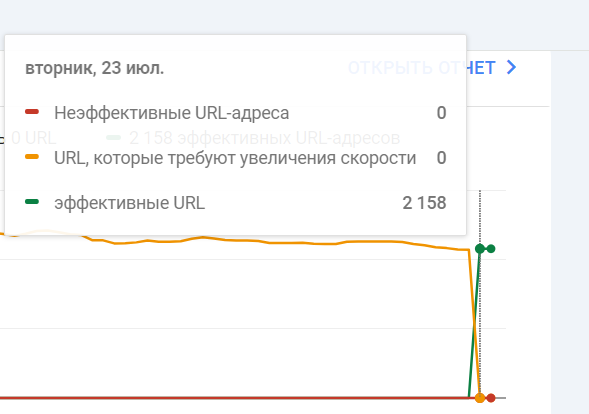
Task: Select the green data point on the dotted line
Action: point(480,248)
